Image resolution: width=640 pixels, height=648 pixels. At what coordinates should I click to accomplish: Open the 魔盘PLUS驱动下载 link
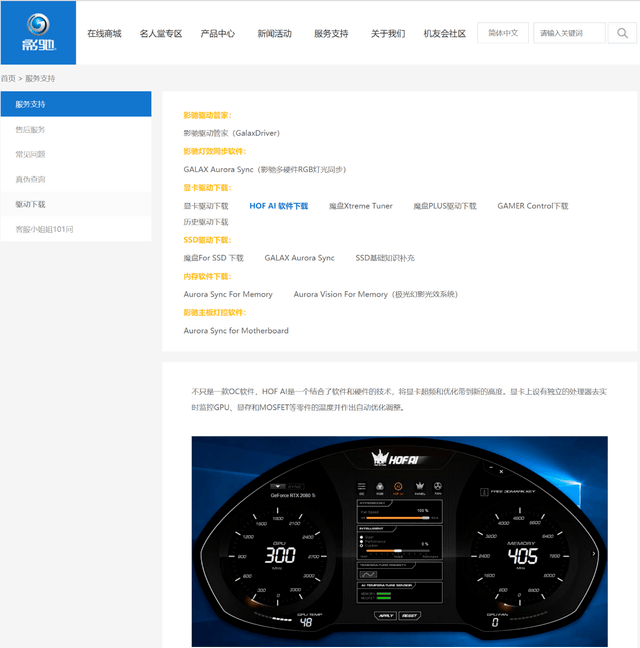coord(445,206)
